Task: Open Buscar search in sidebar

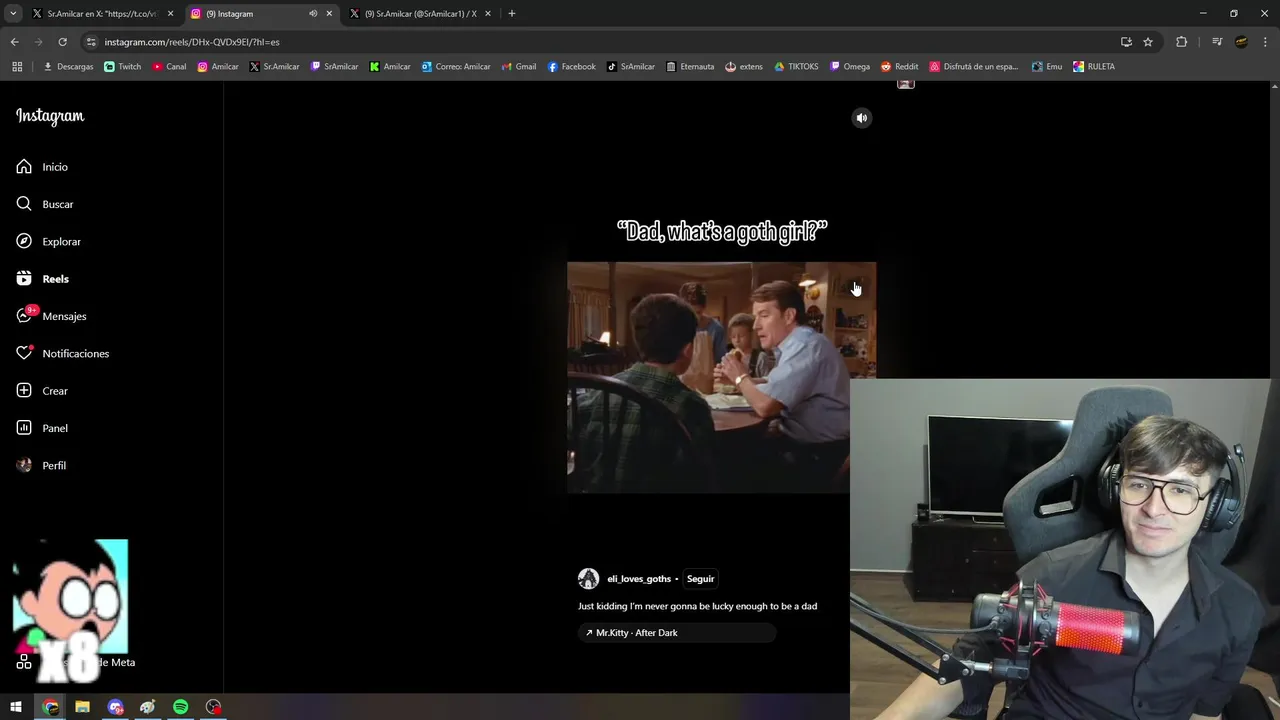Action: [45, 204]
